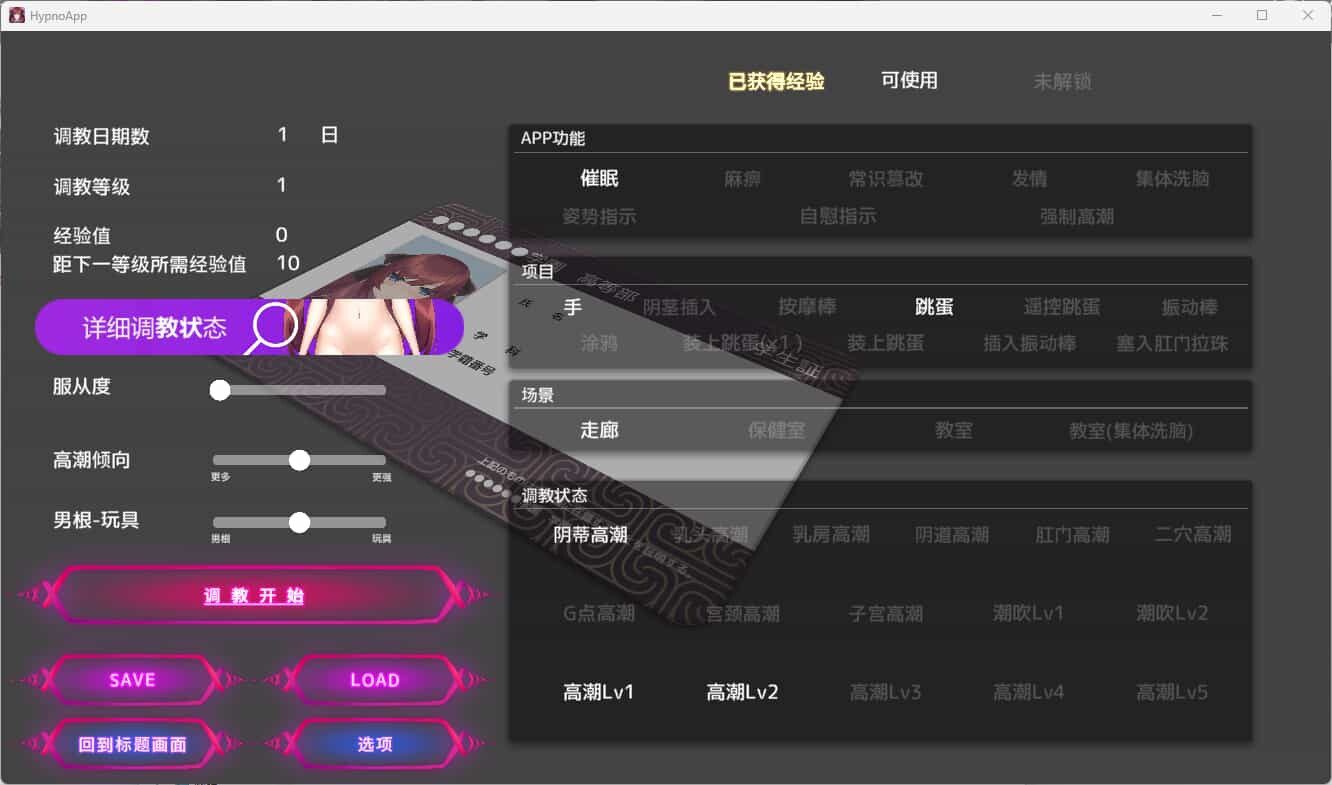Image resolution: width=1332 pixels, height=785 pixels.
Task: Click the LOAD button
Action: pos(375,680)
